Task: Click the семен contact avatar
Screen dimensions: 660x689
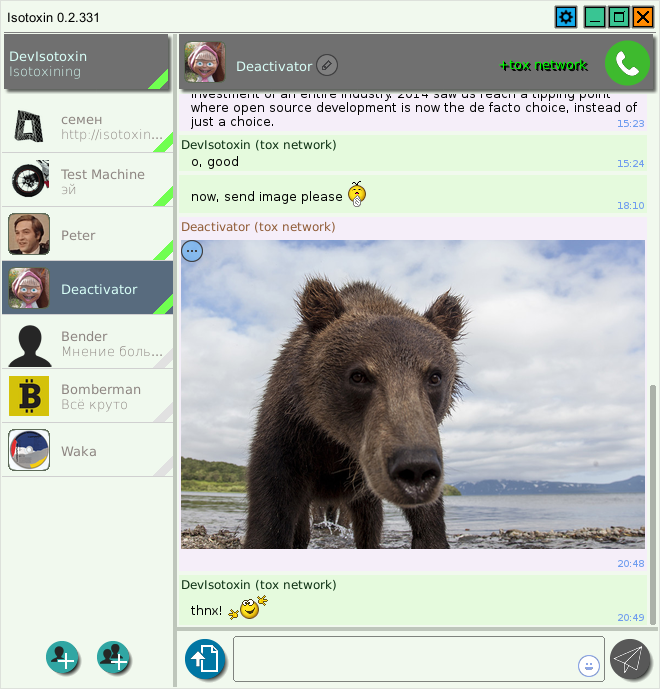Action: [29, 127]
